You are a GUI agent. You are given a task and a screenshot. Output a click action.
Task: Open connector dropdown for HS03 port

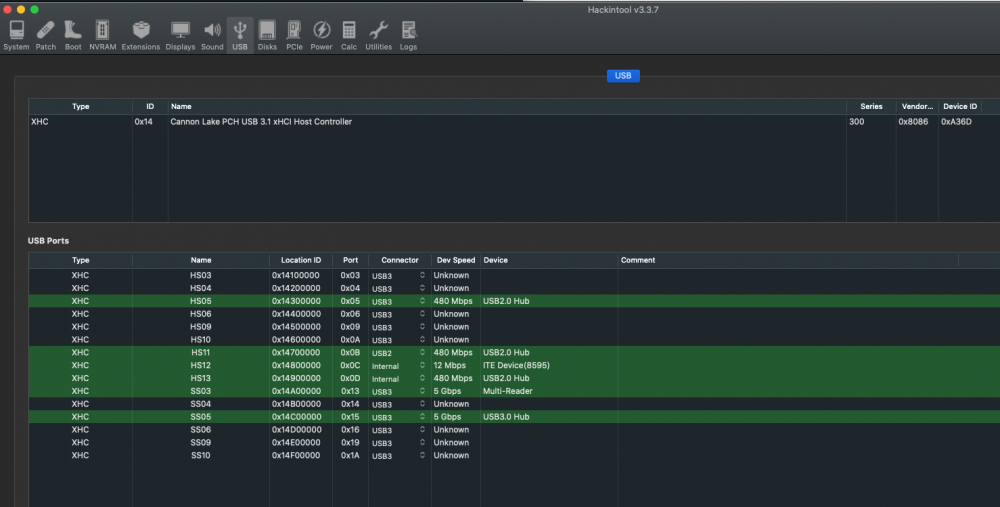point(398,276)
